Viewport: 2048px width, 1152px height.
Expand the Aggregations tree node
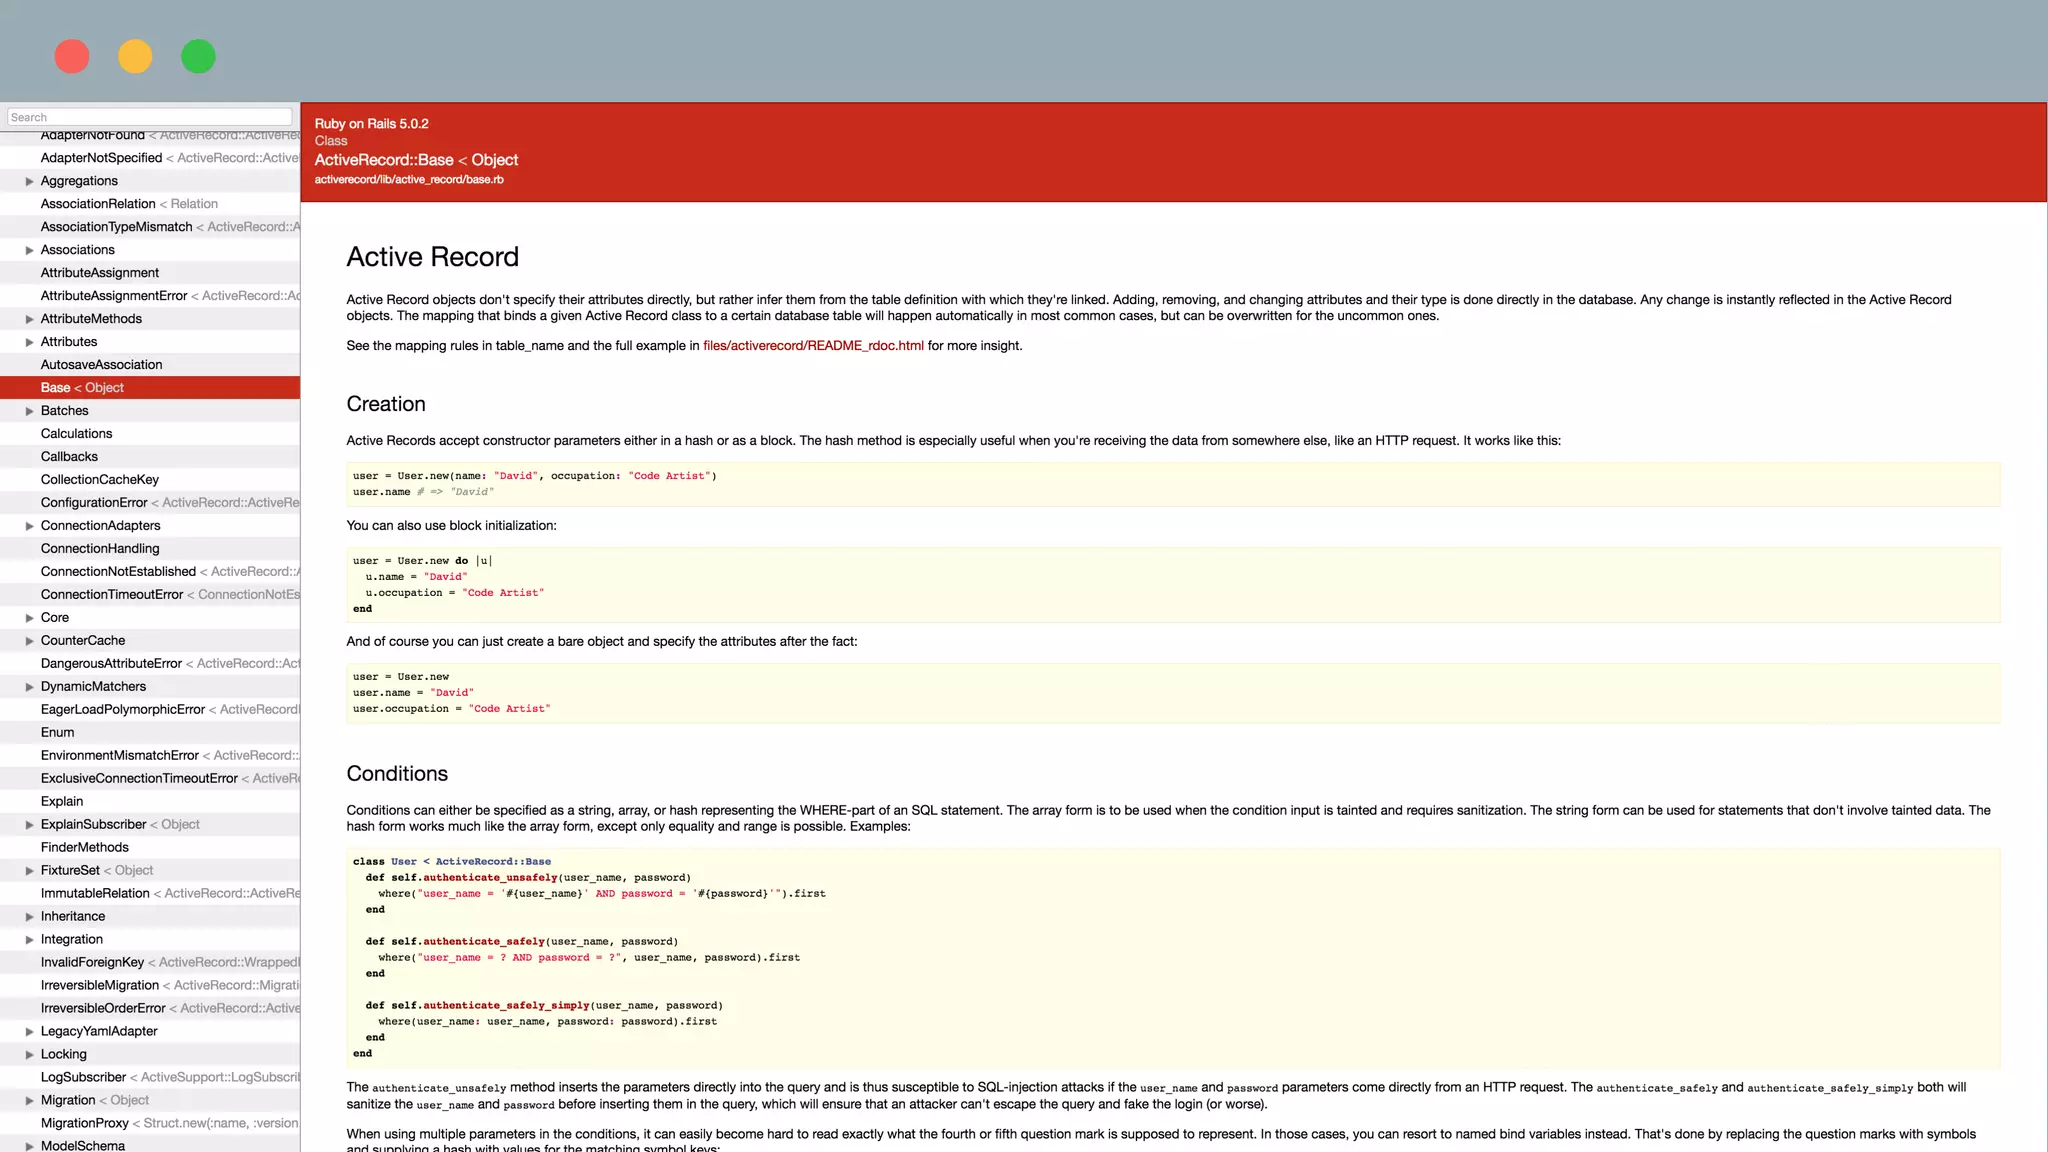coord(29,181)
